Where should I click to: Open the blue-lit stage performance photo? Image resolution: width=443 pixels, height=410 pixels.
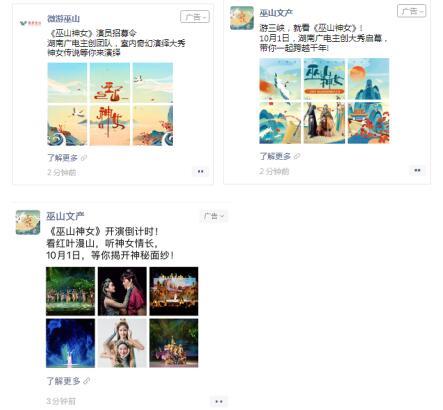point(70,343)
